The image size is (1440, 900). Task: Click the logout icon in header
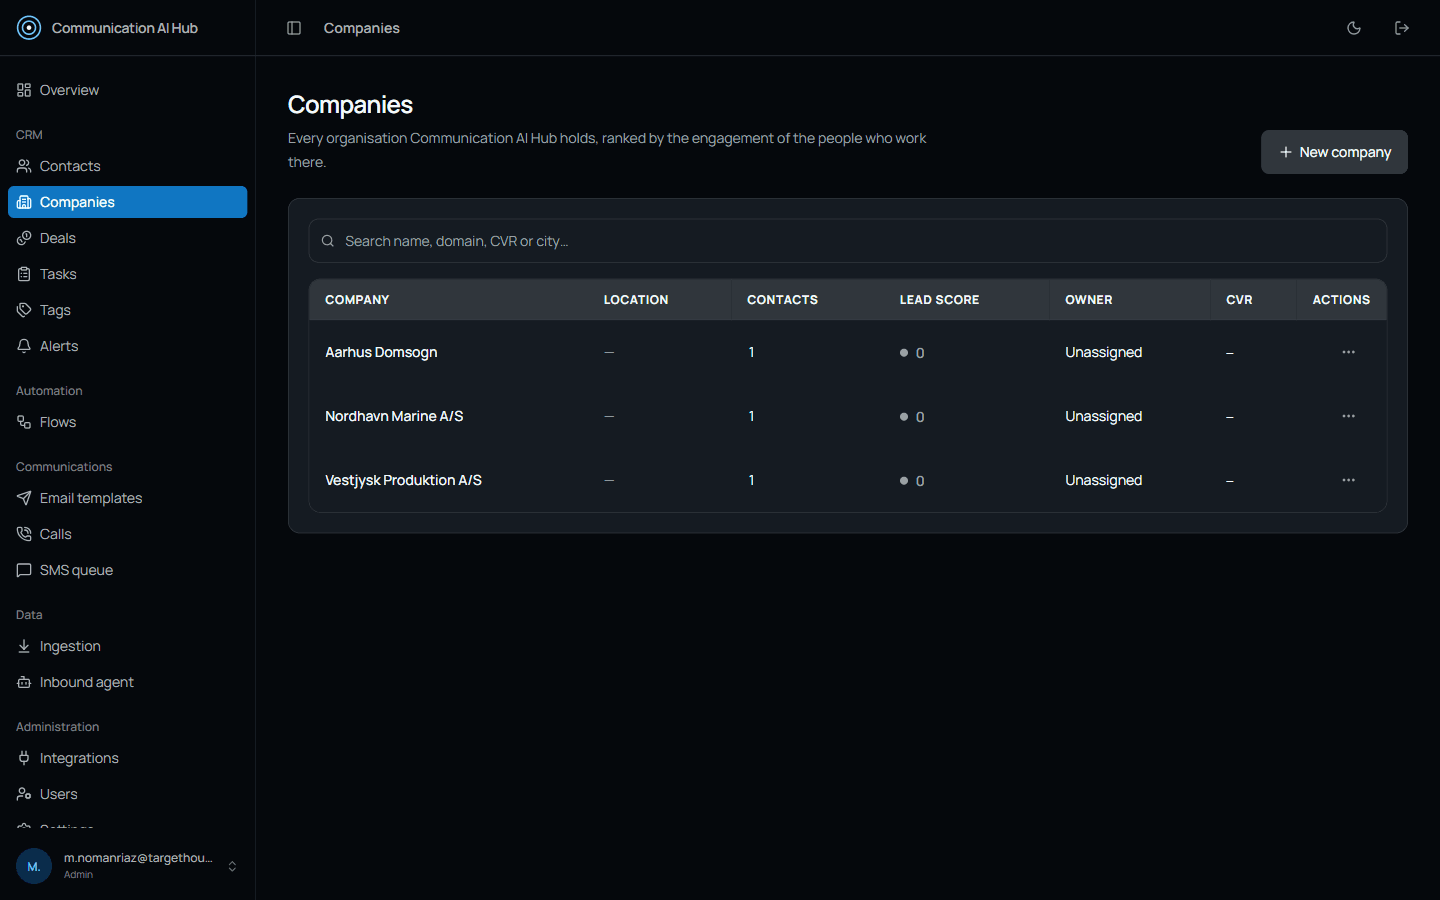(x=1402, y=28)
